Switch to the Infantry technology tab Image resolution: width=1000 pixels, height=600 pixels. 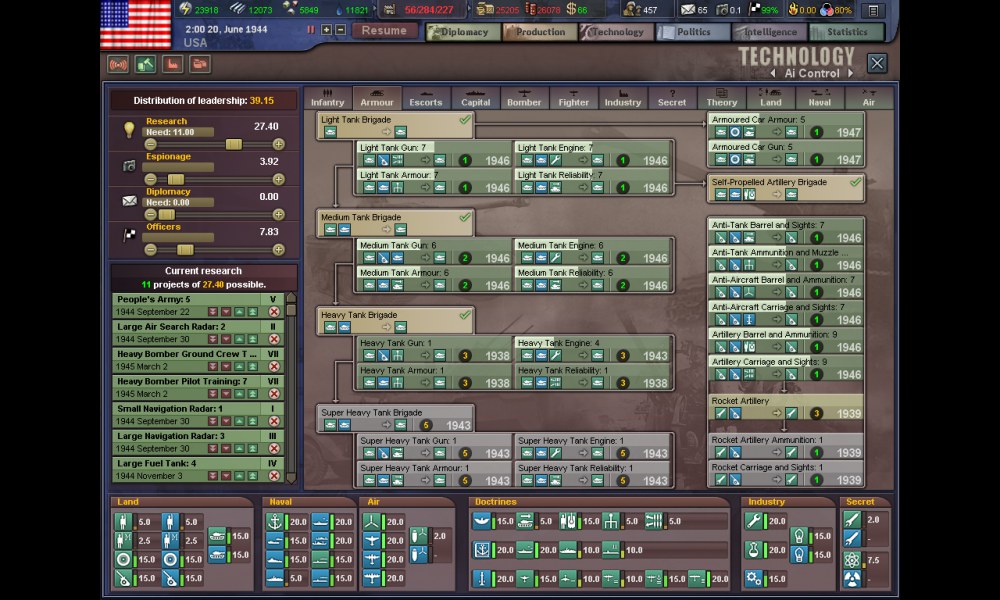328,98
